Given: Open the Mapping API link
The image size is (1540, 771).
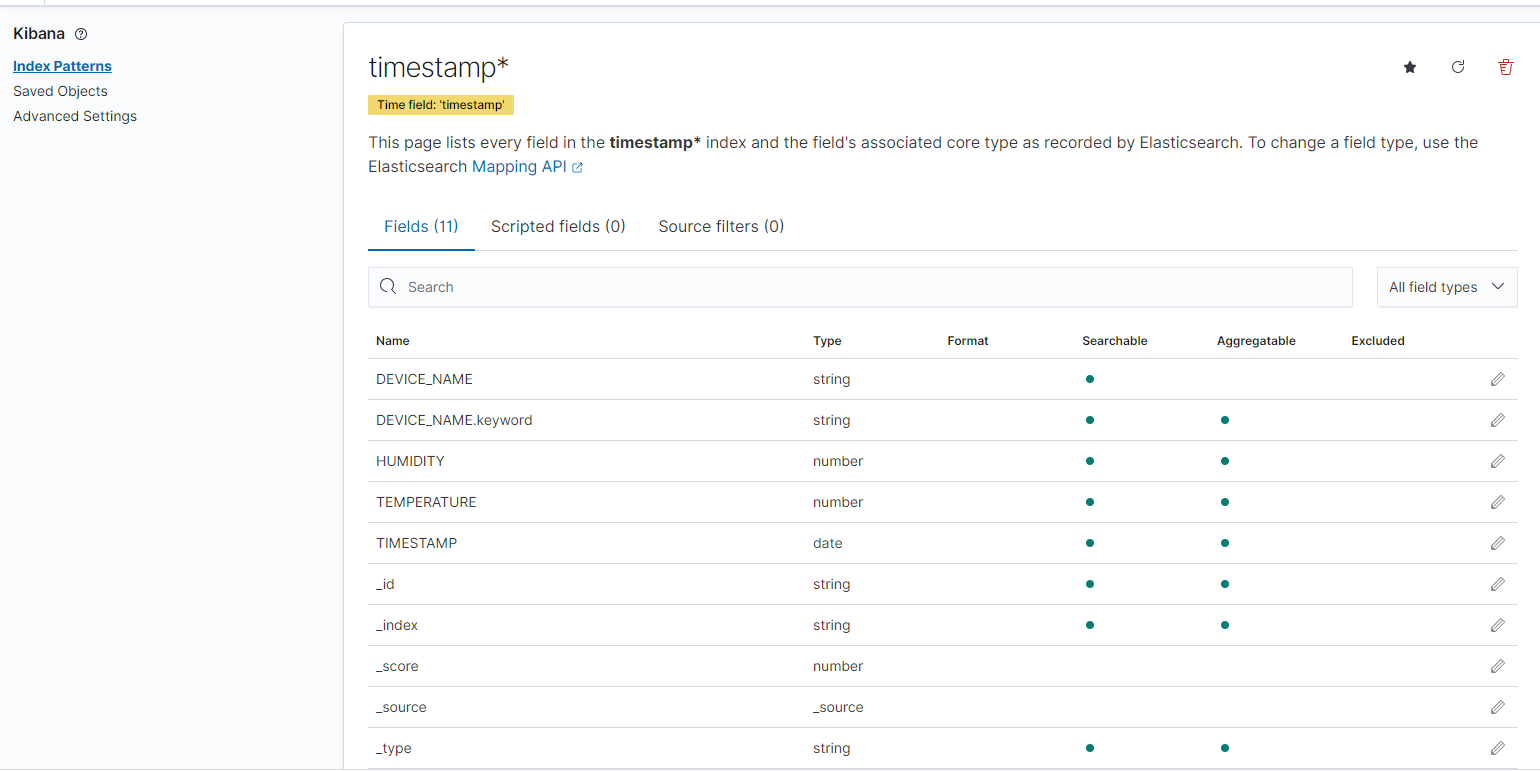Looking at the screenshot, I should tap(527, 167).
